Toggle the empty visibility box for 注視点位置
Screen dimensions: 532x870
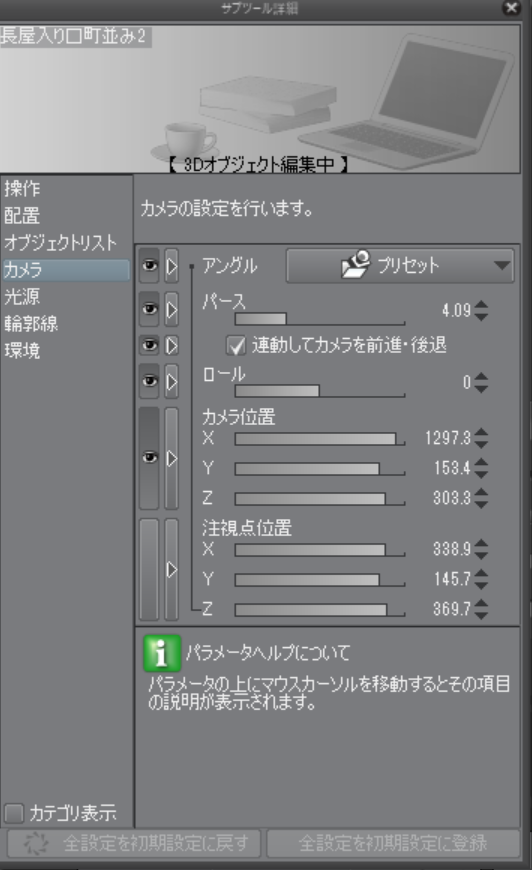click(149, 569)
